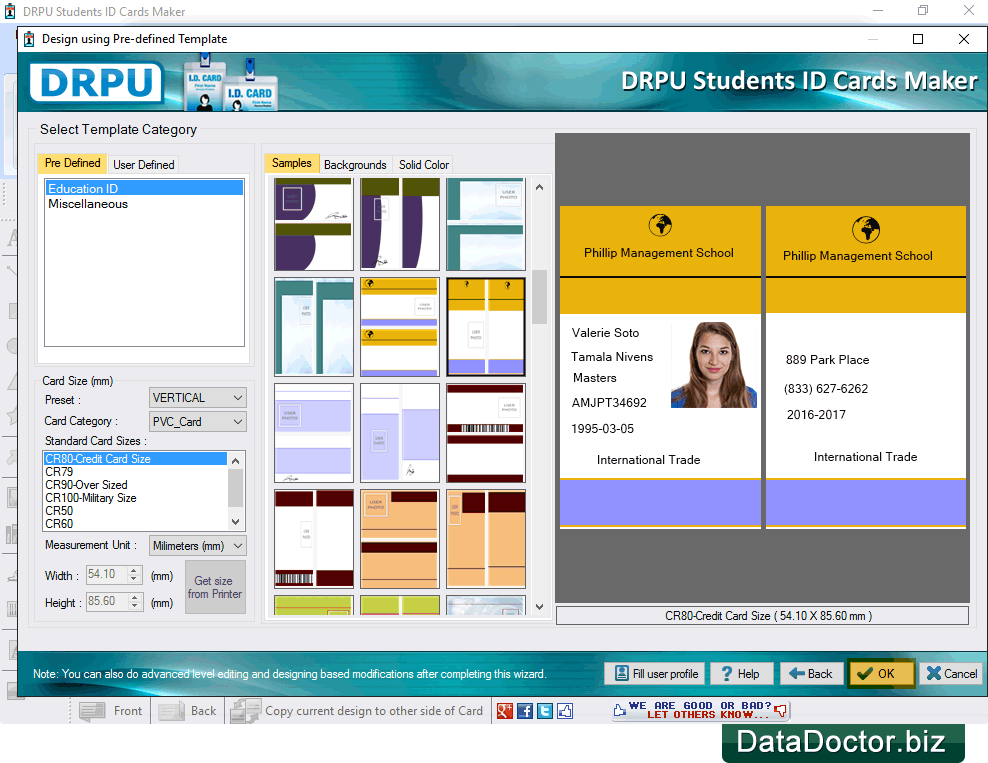This screenshot has width=988, height=763.
Task: Click the 'We are good or bad' feedback banner
Action: coord(700,710)
